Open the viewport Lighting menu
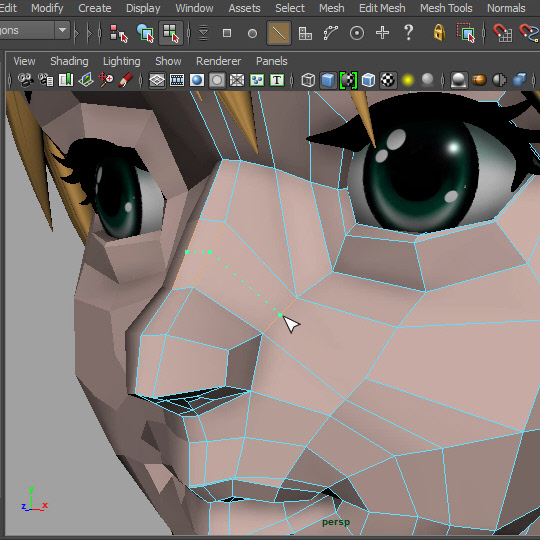The width and height of the screenshot is (540, 540). [x=122, y=61]
